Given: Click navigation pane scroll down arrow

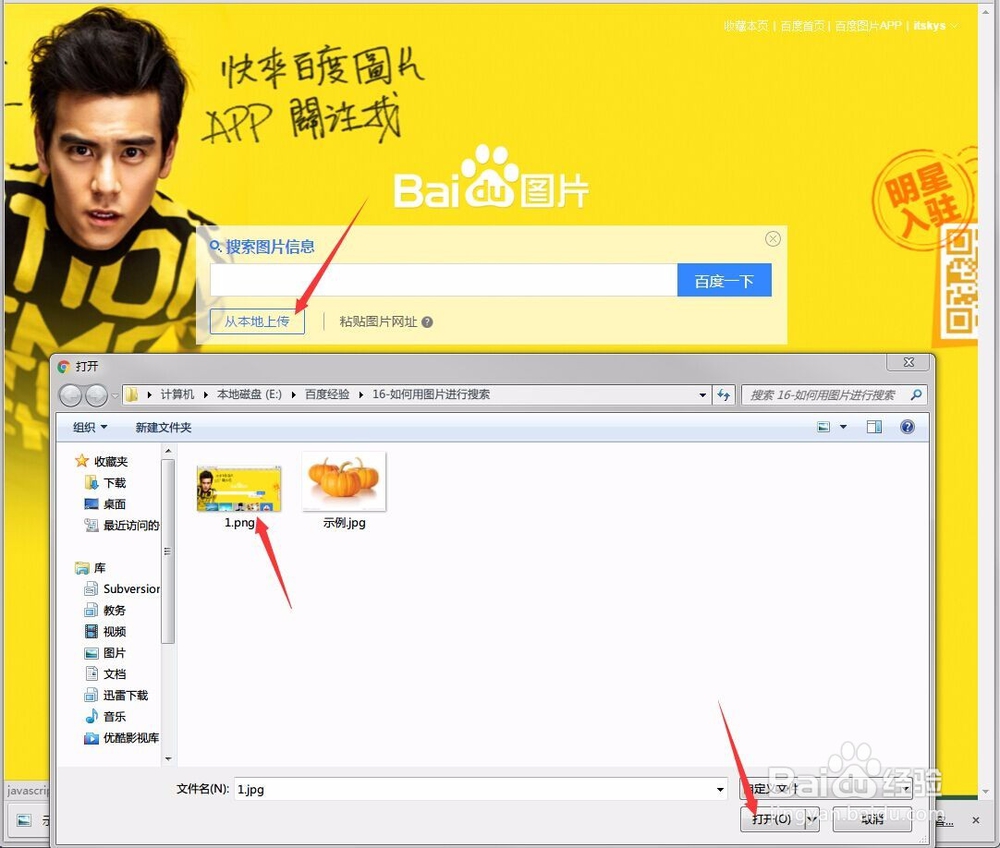Looking at the screenshot, I should (x=168, y=758).
